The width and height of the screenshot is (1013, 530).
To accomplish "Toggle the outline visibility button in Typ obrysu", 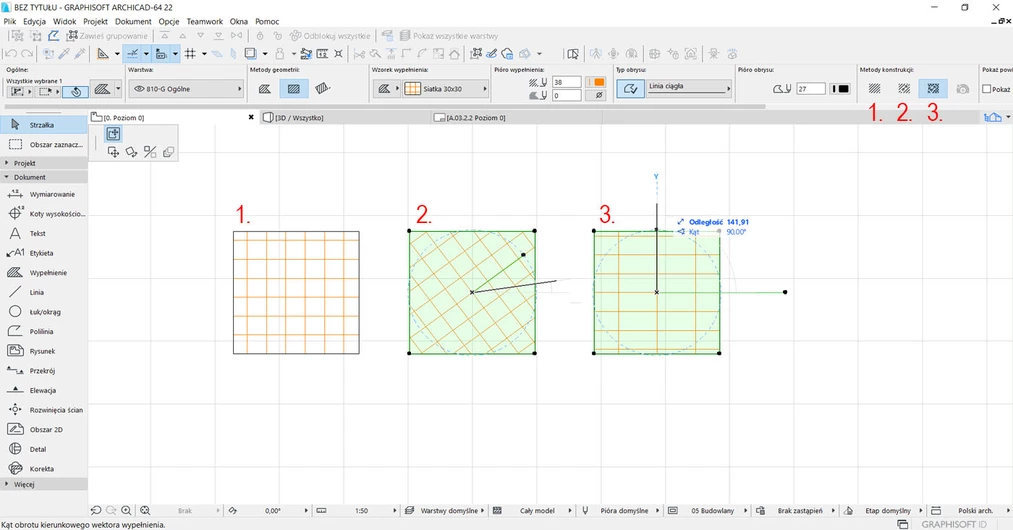I will [x=631, y=89].
